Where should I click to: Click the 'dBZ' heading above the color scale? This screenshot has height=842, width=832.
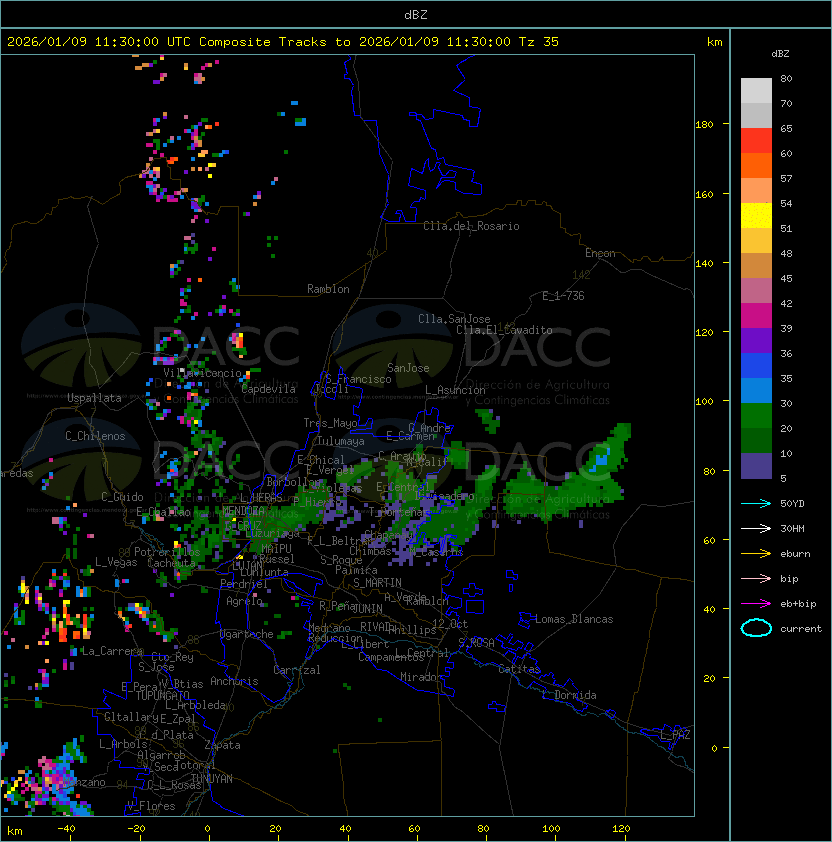780,54
